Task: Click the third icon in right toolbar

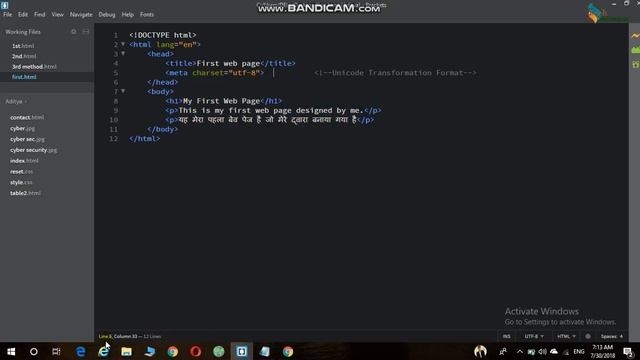Action: [635, 64]
